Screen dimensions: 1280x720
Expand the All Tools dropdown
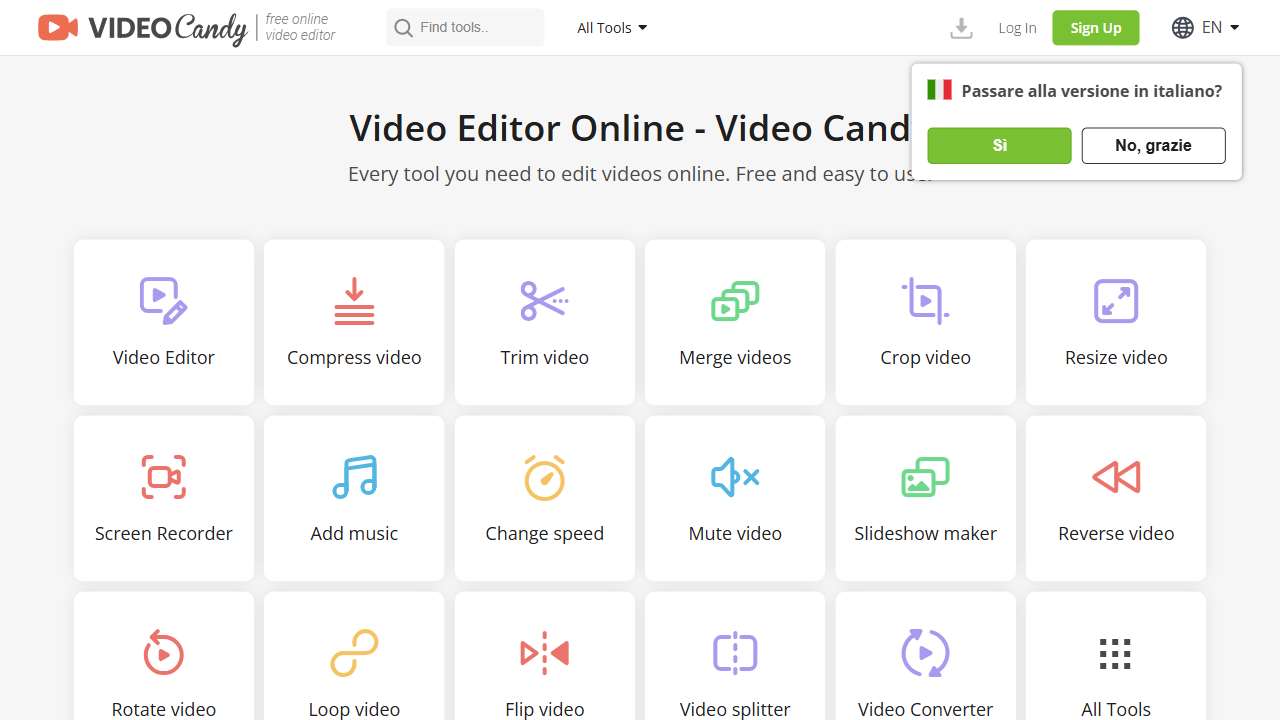click(x=611, y=27)
